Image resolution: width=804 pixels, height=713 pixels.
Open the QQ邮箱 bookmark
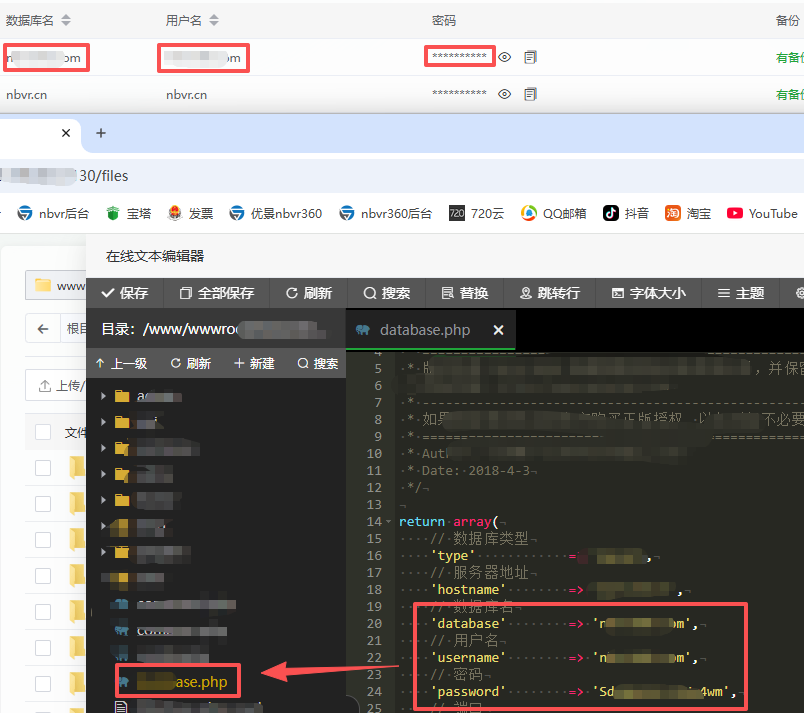point(553,213)
